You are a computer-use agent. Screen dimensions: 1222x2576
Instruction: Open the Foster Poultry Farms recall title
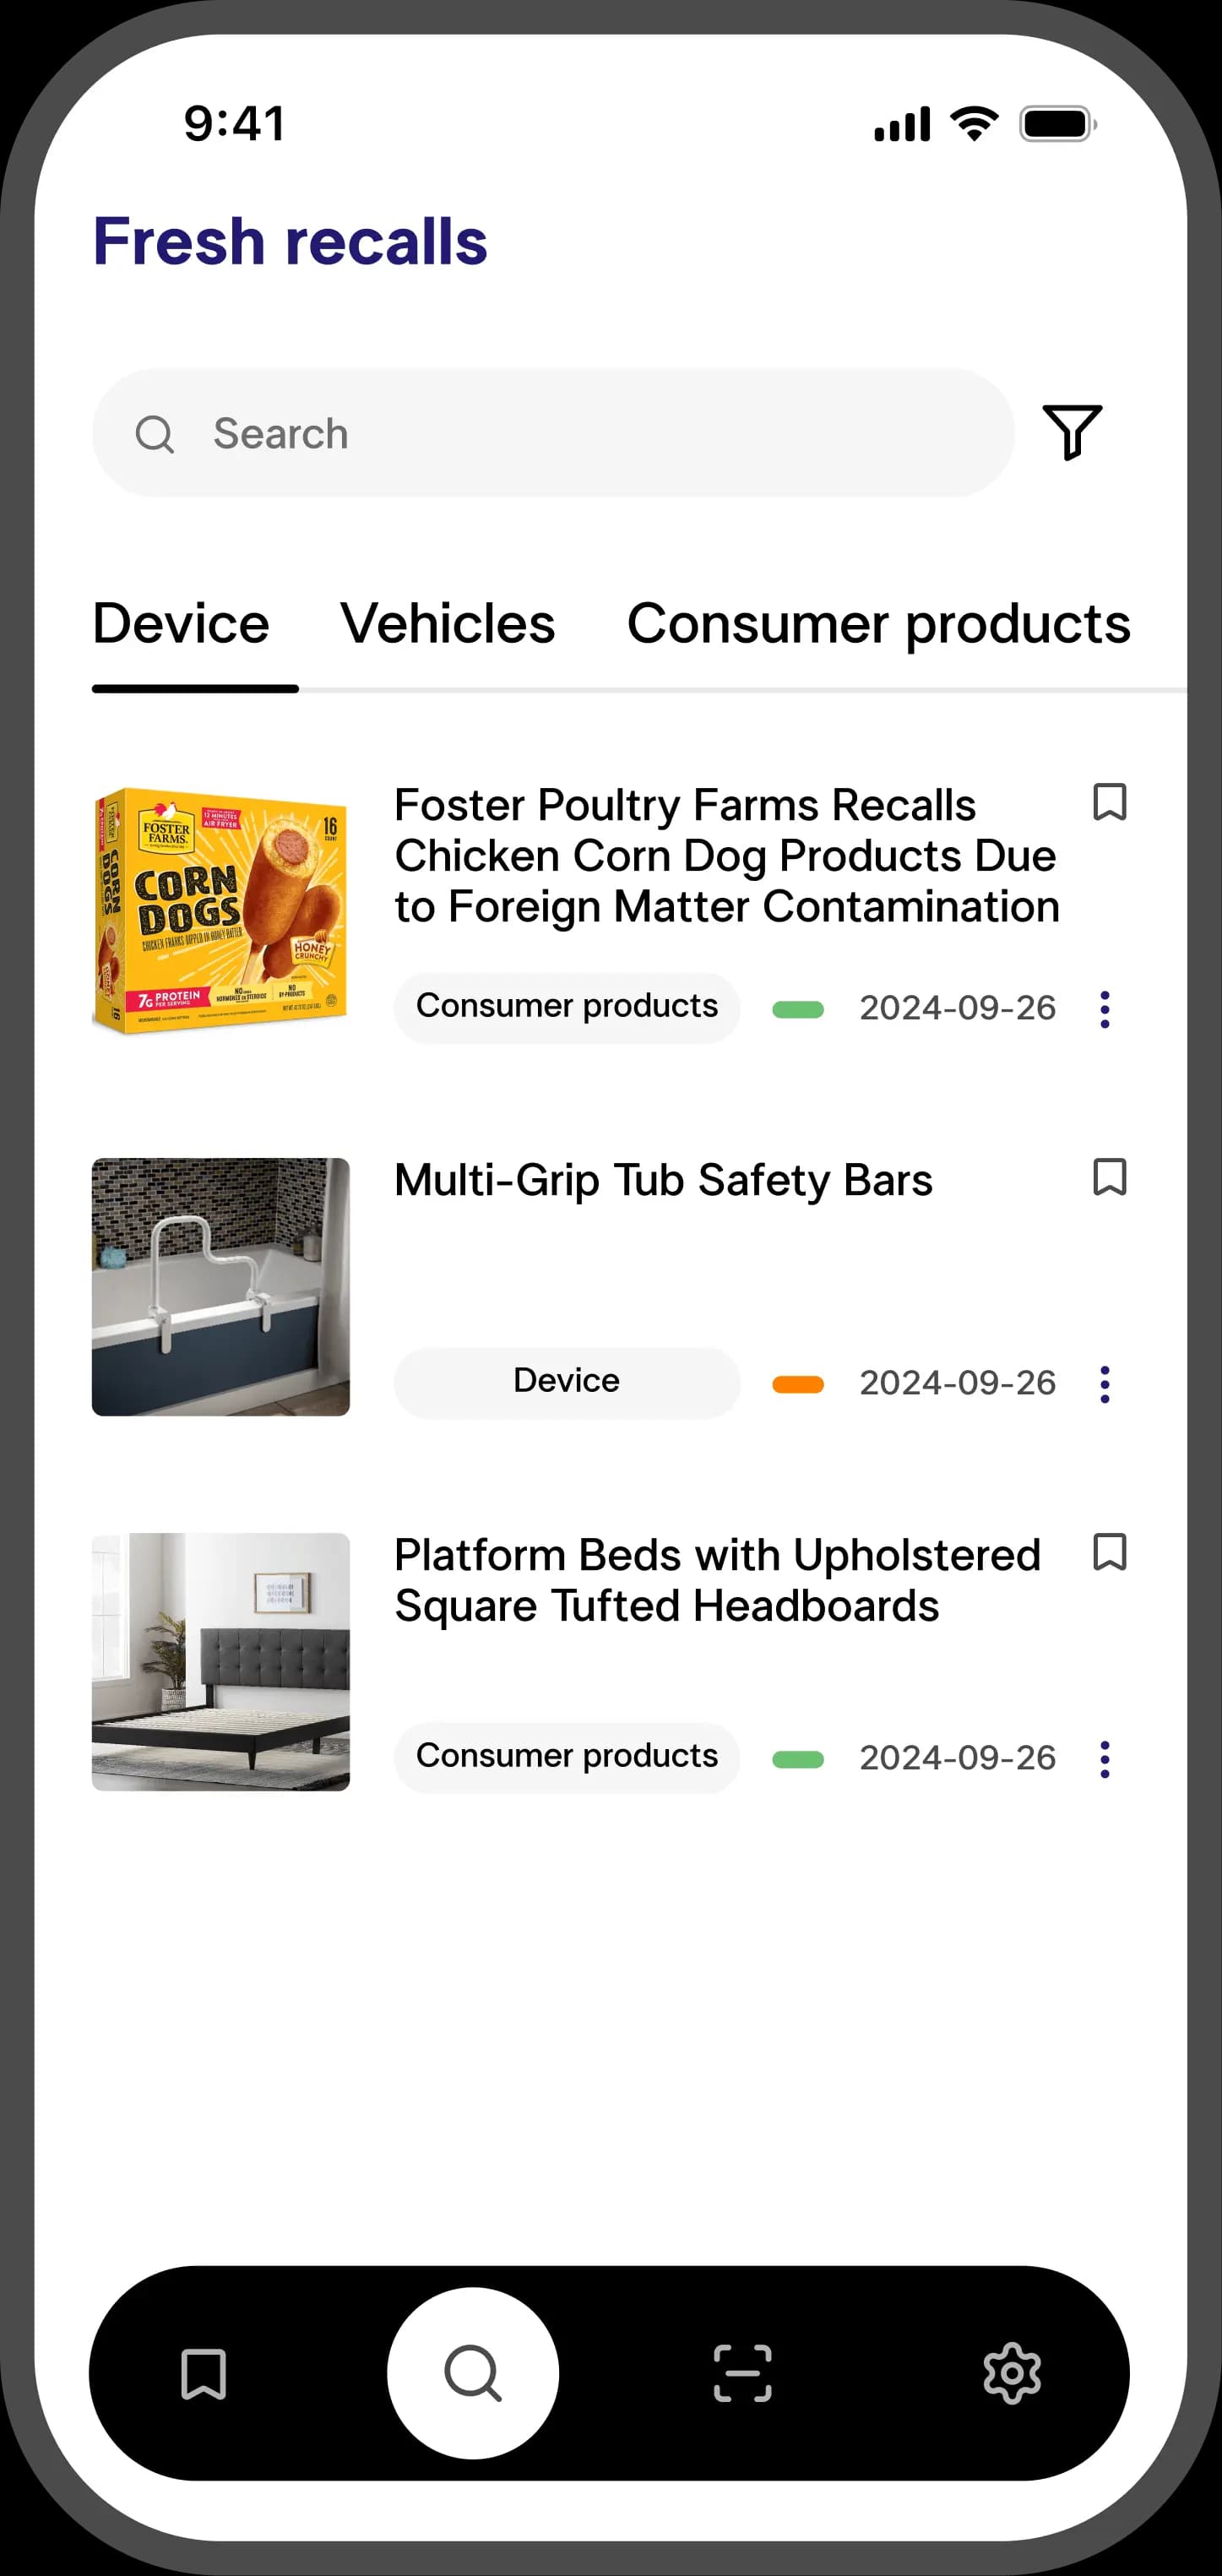(x=726, y=856)
